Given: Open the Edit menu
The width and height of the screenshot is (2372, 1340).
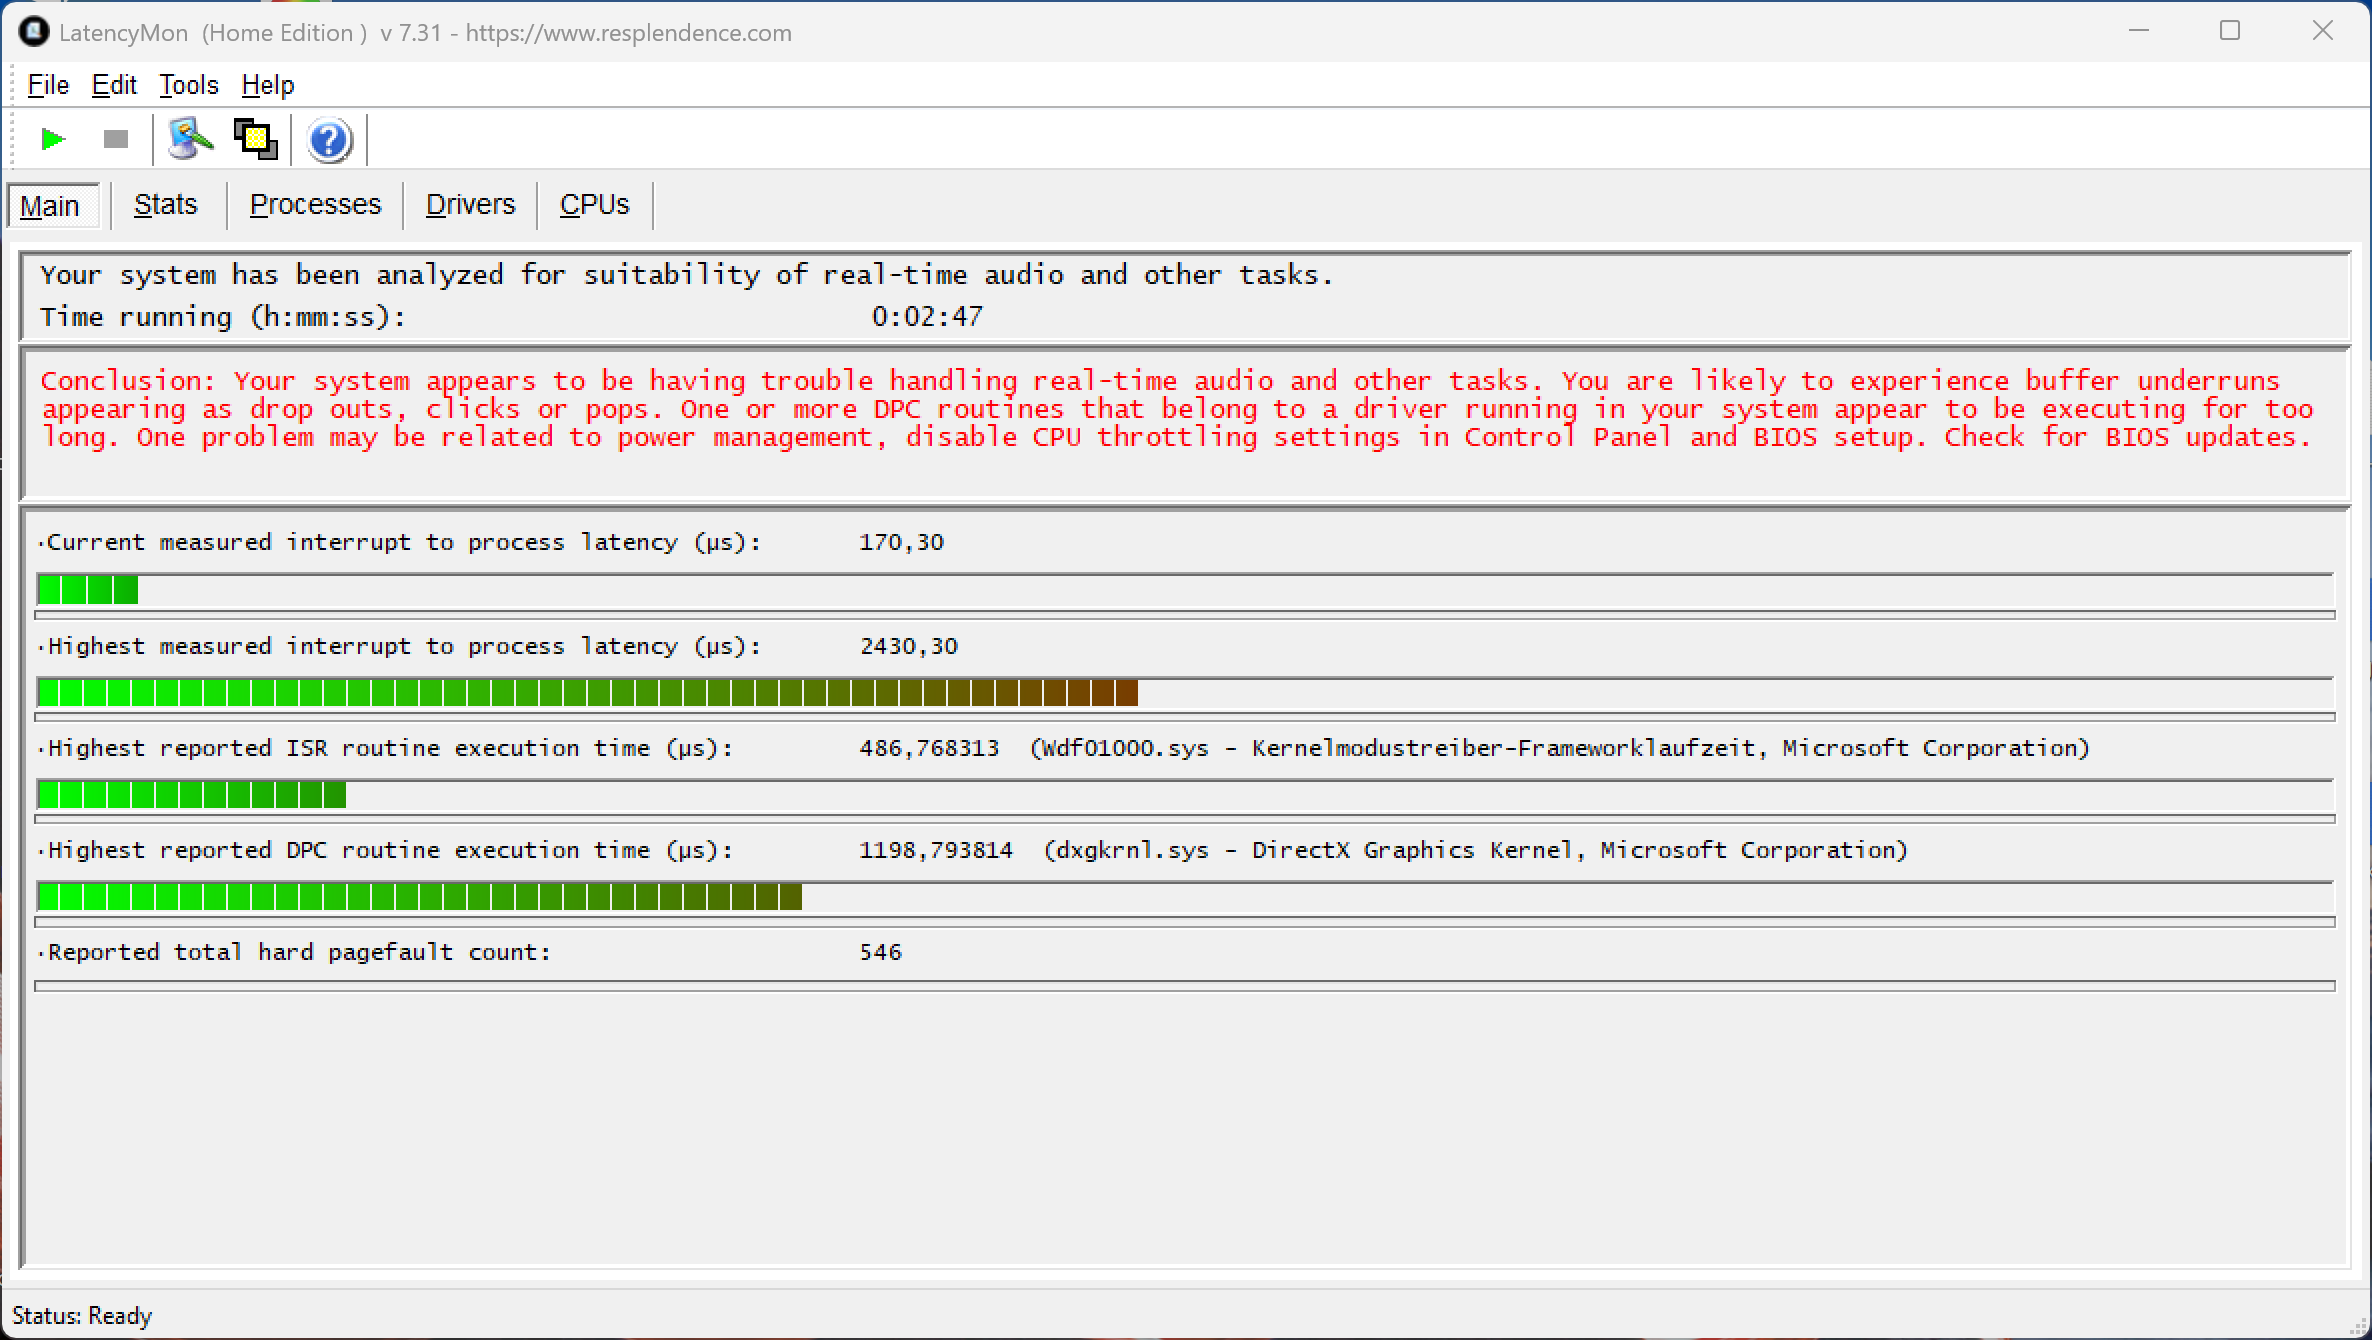Looking at the screenshot, I should (114, 85).
